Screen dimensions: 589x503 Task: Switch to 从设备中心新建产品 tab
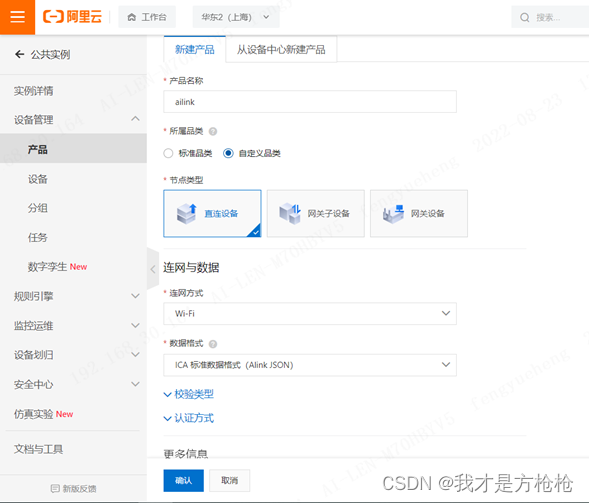coord(281,49)
